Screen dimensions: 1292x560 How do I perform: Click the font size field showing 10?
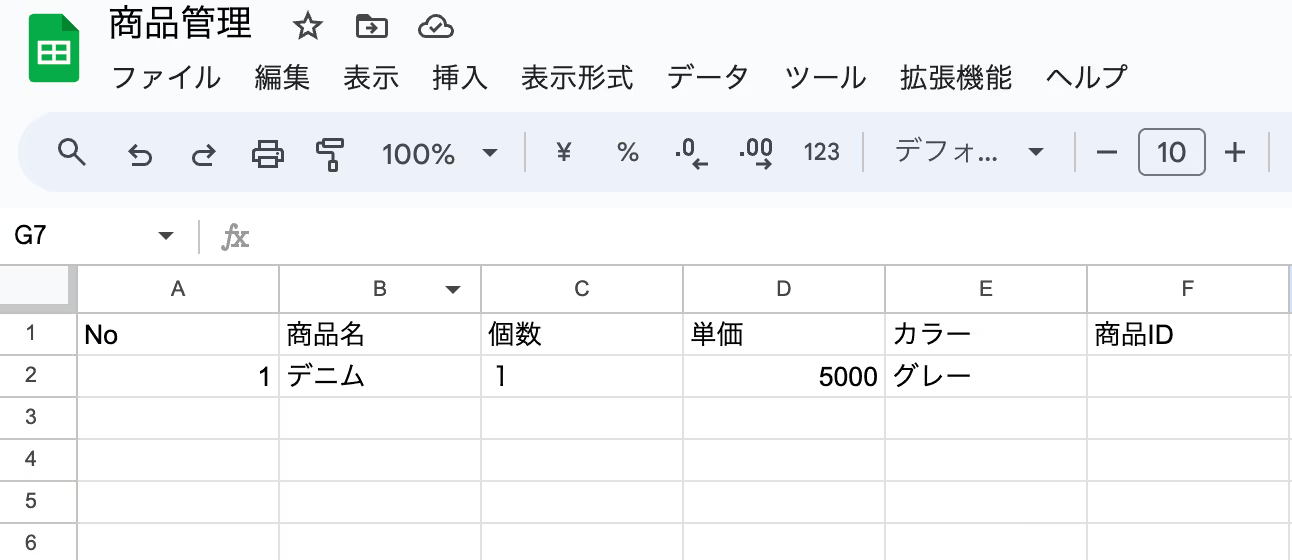coord(1171,153)
